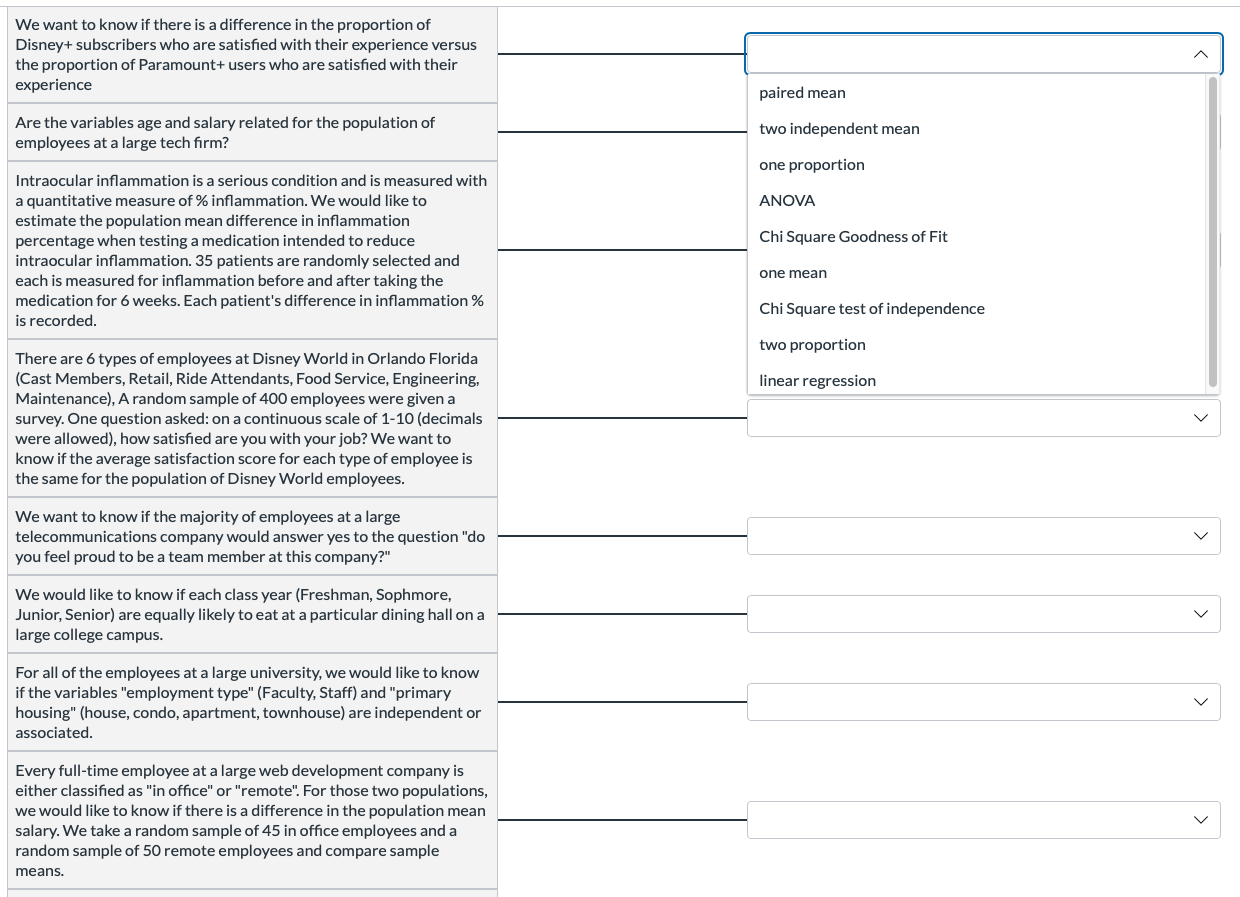This screenshot has height=897, width=1240.
Task: Click the chevron on the employment type question dropdown
Action: [1200, 701]
